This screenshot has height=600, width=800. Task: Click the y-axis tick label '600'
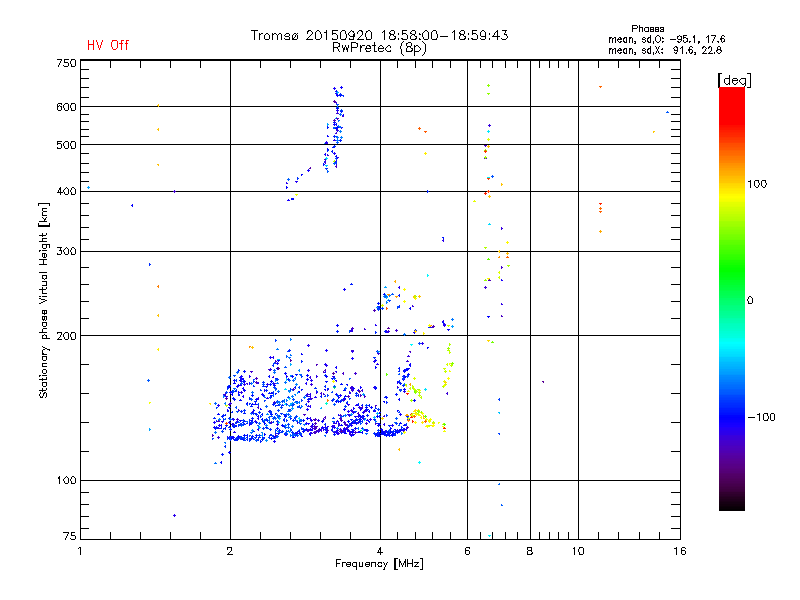pyautogui.click(x=66, y=107)
